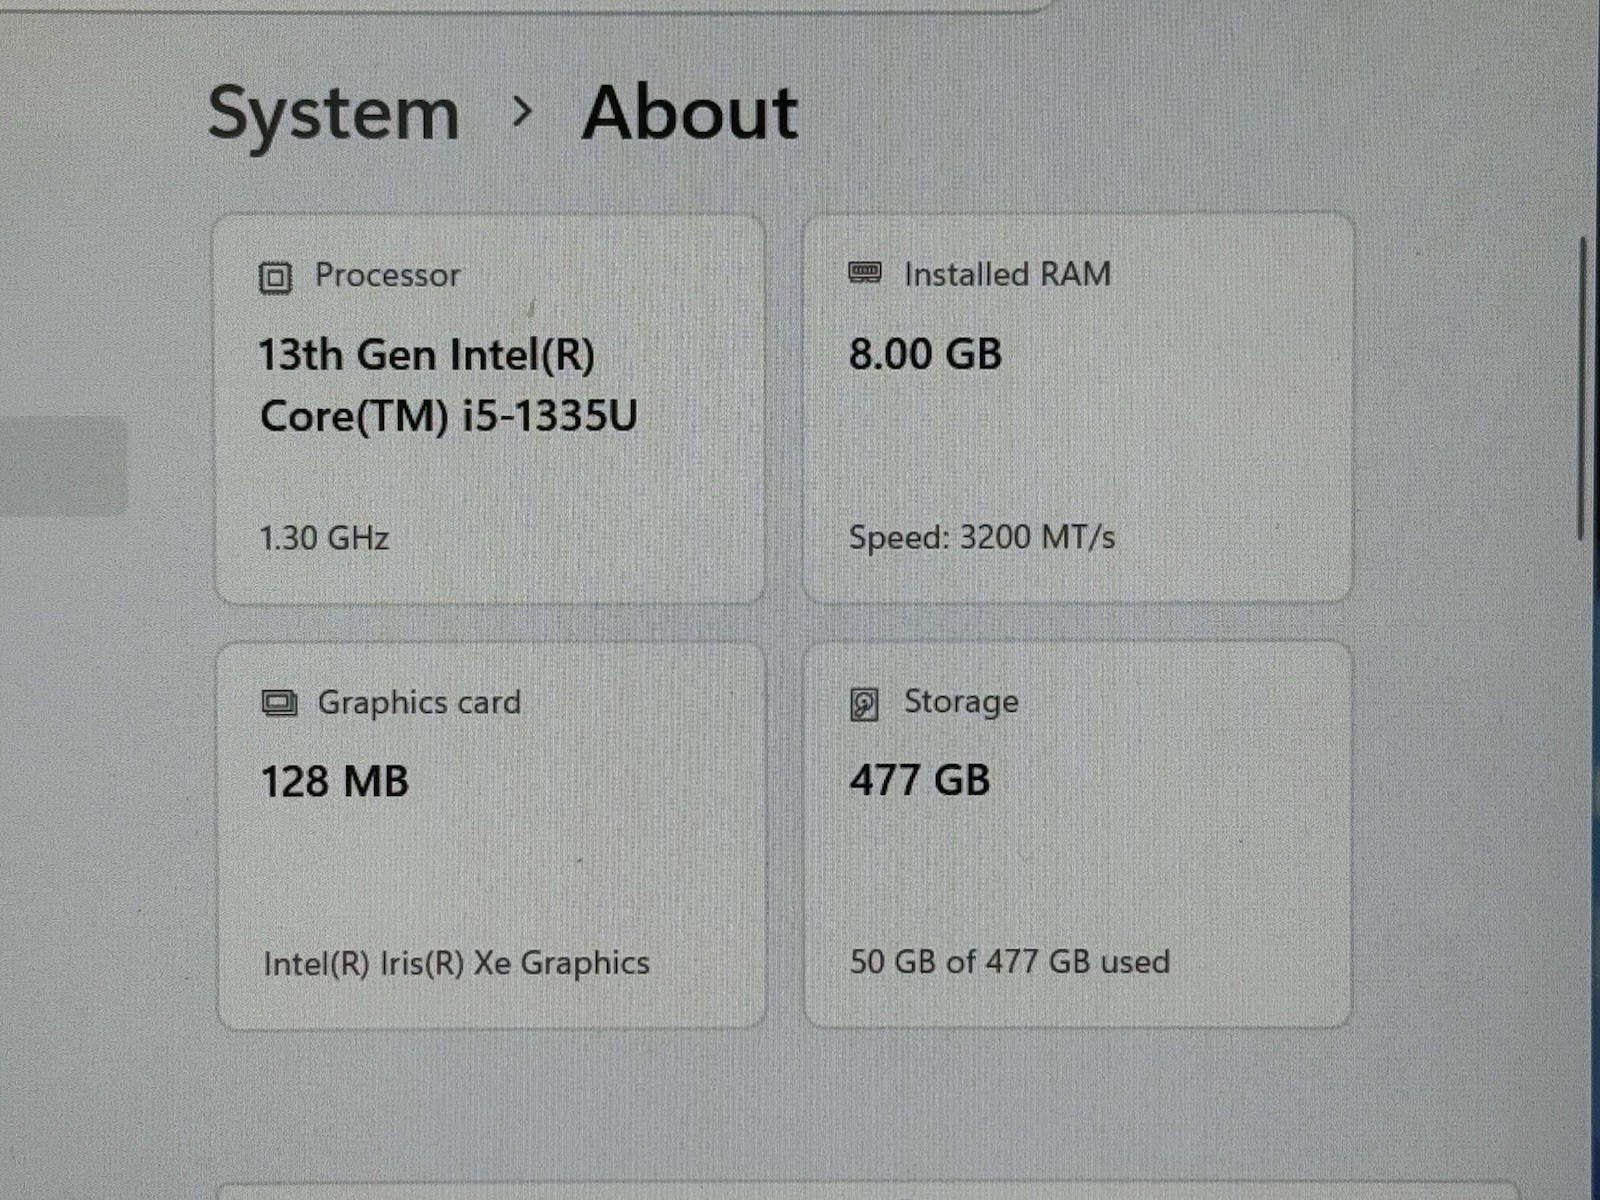The image size is (1600, 1200).
Task: Click the Speed: 3200 MT/s label
Action: click(982, 538)
